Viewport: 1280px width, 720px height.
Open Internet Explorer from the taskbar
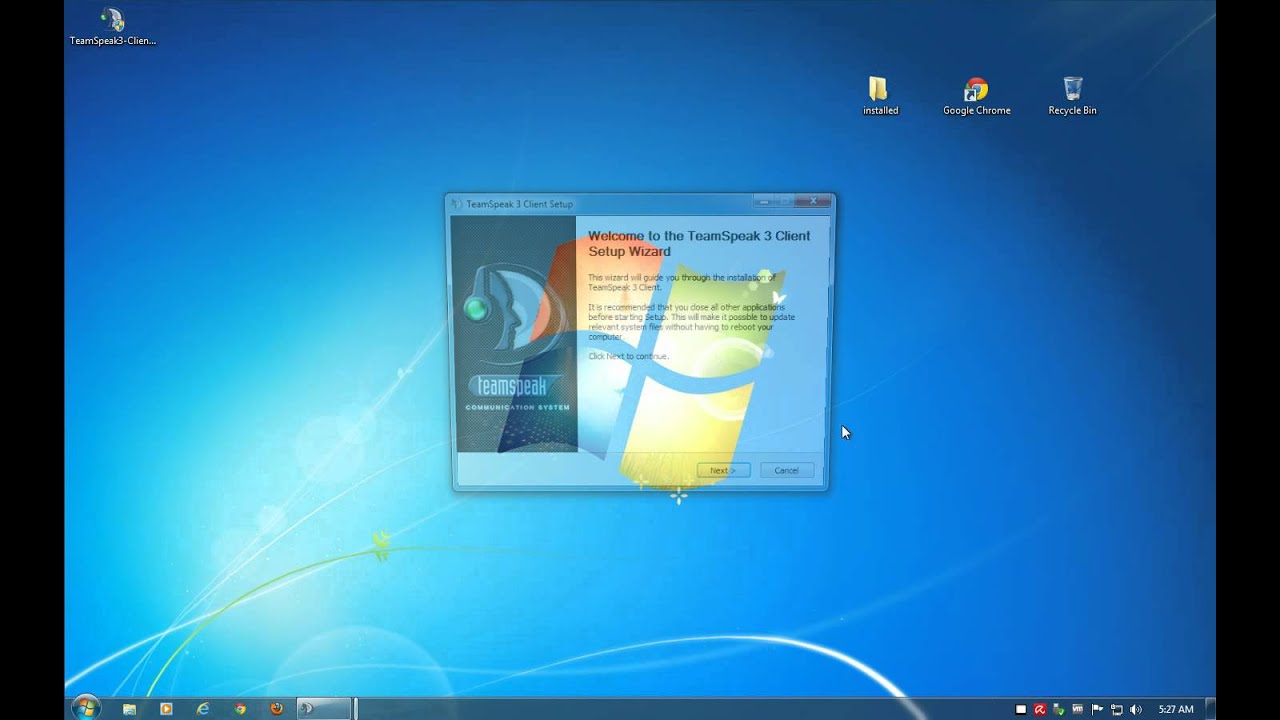tap(203, 709)
